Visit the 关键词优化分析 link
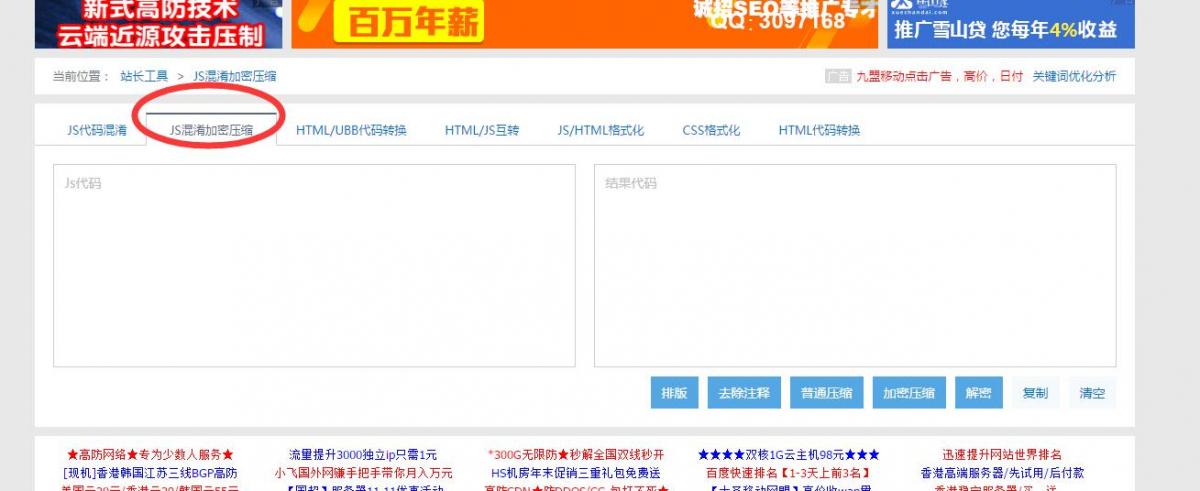The image size is (1200, 491). point(1074,76)
